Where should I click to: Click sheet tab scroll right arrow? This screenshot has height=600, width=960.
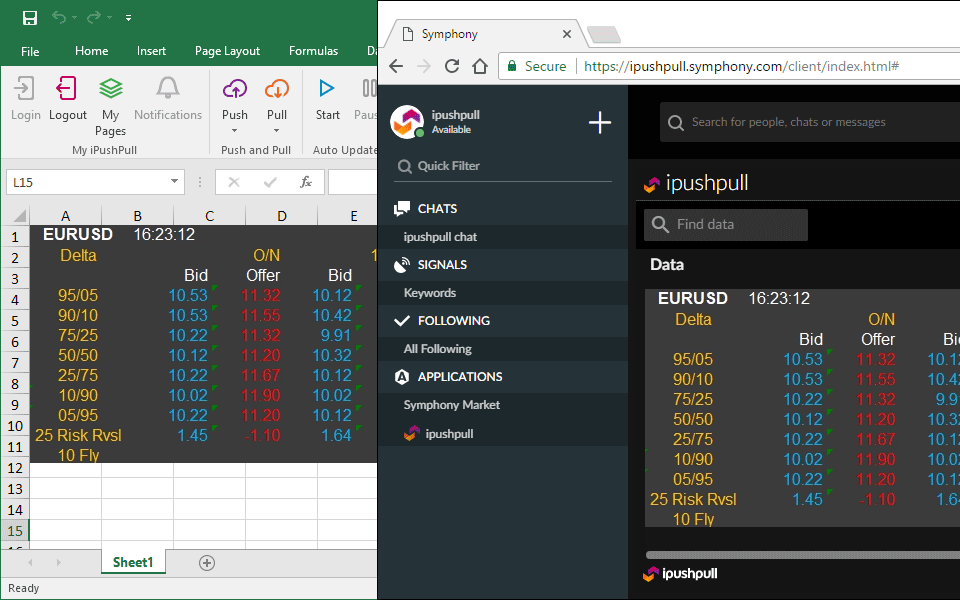coord(59,563)
